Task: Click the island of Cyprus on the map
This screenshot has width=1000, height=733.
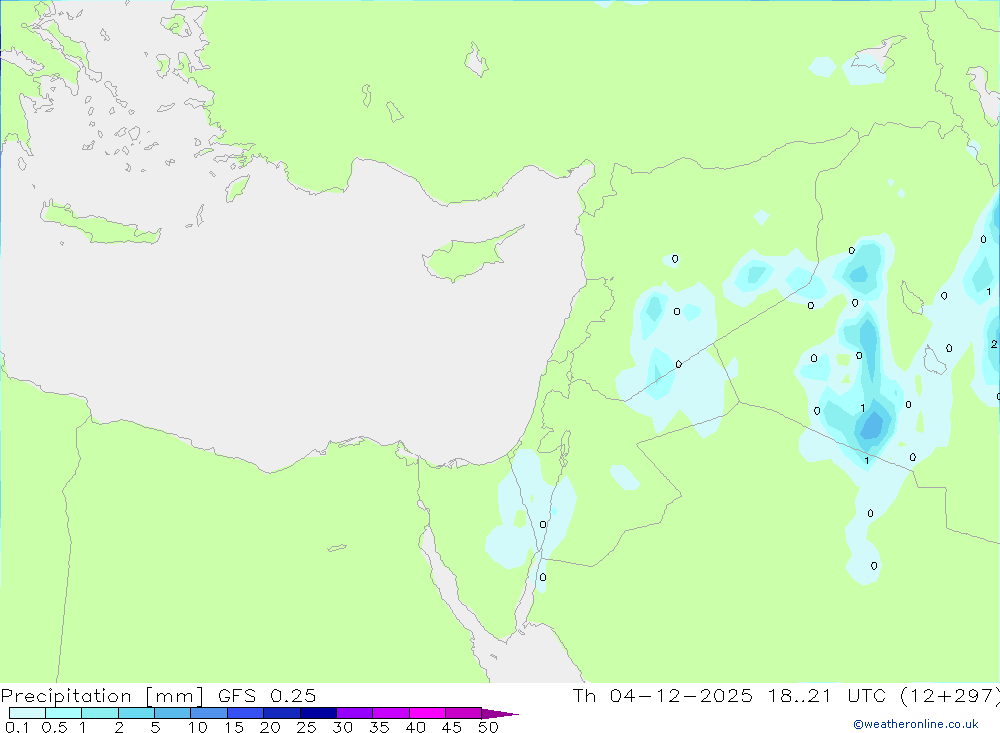Action: pyautogui.click(x=469, y=255)
